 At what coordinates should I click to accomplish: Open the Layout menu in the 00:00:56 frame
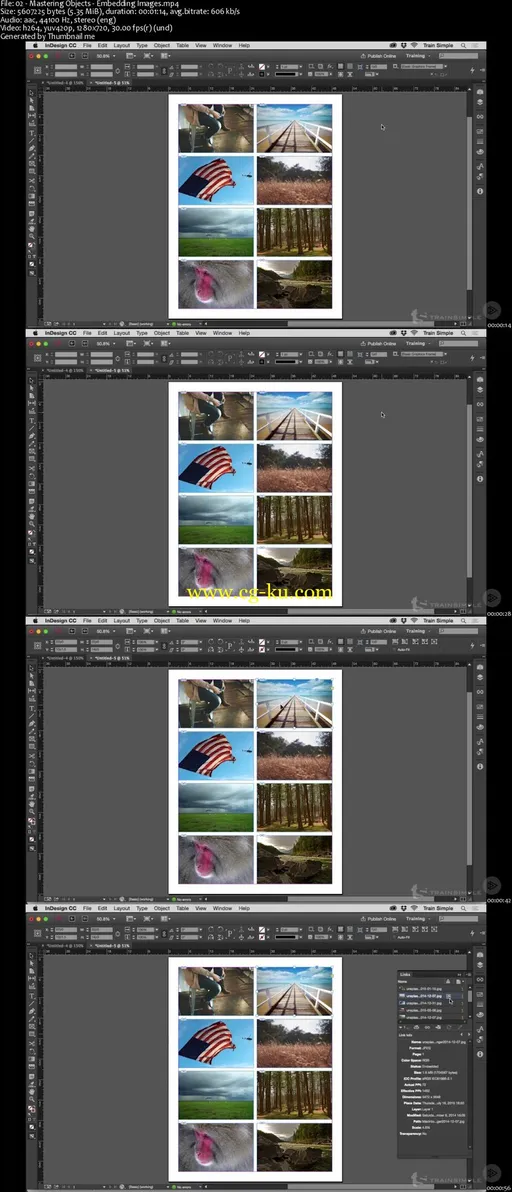pos(122,907)
